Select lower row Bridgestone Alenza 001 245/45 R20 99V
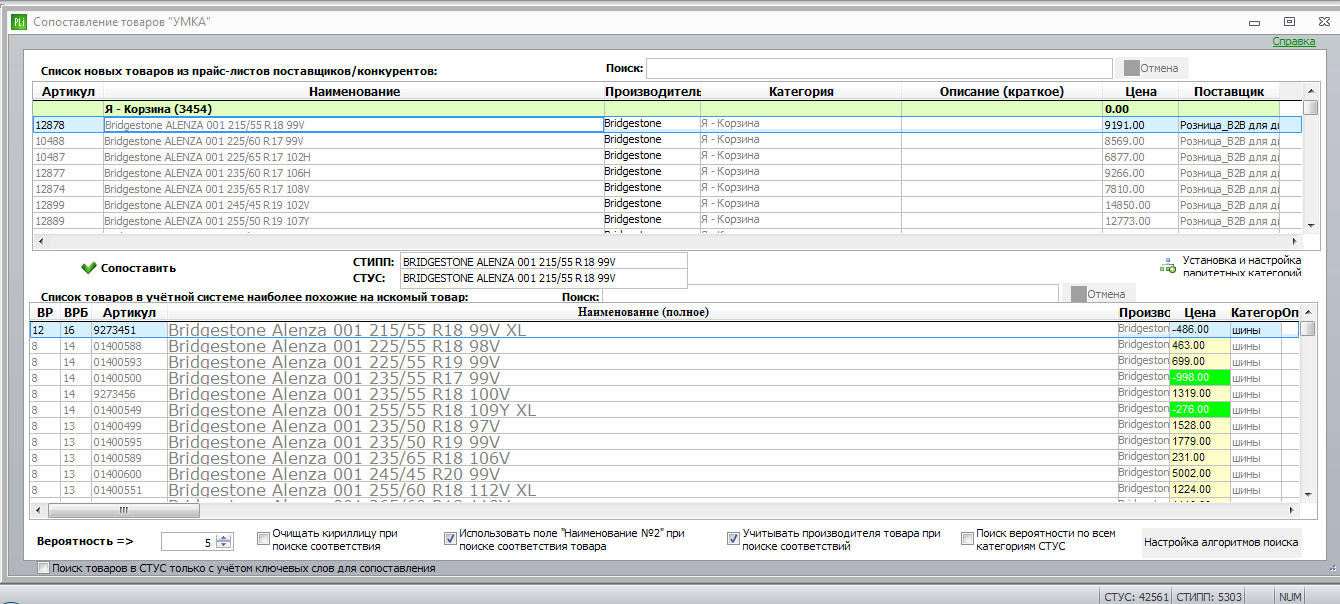1340x604 pixels. coord(665,473)
